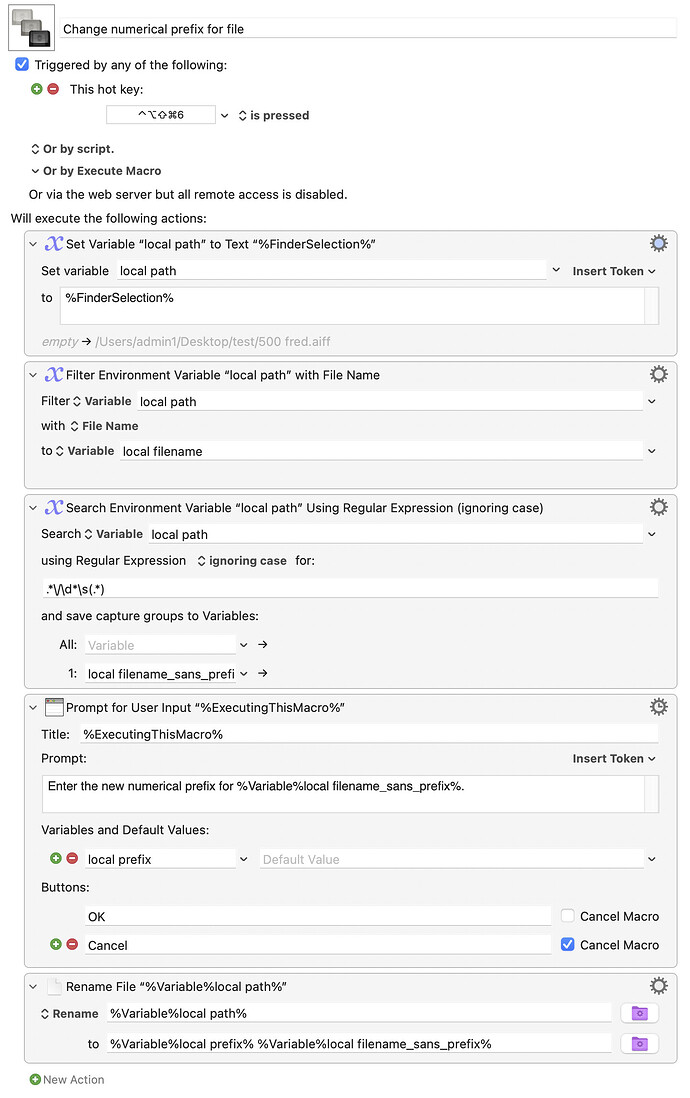Click folder chooser icon beside Rename source path

639,1013
